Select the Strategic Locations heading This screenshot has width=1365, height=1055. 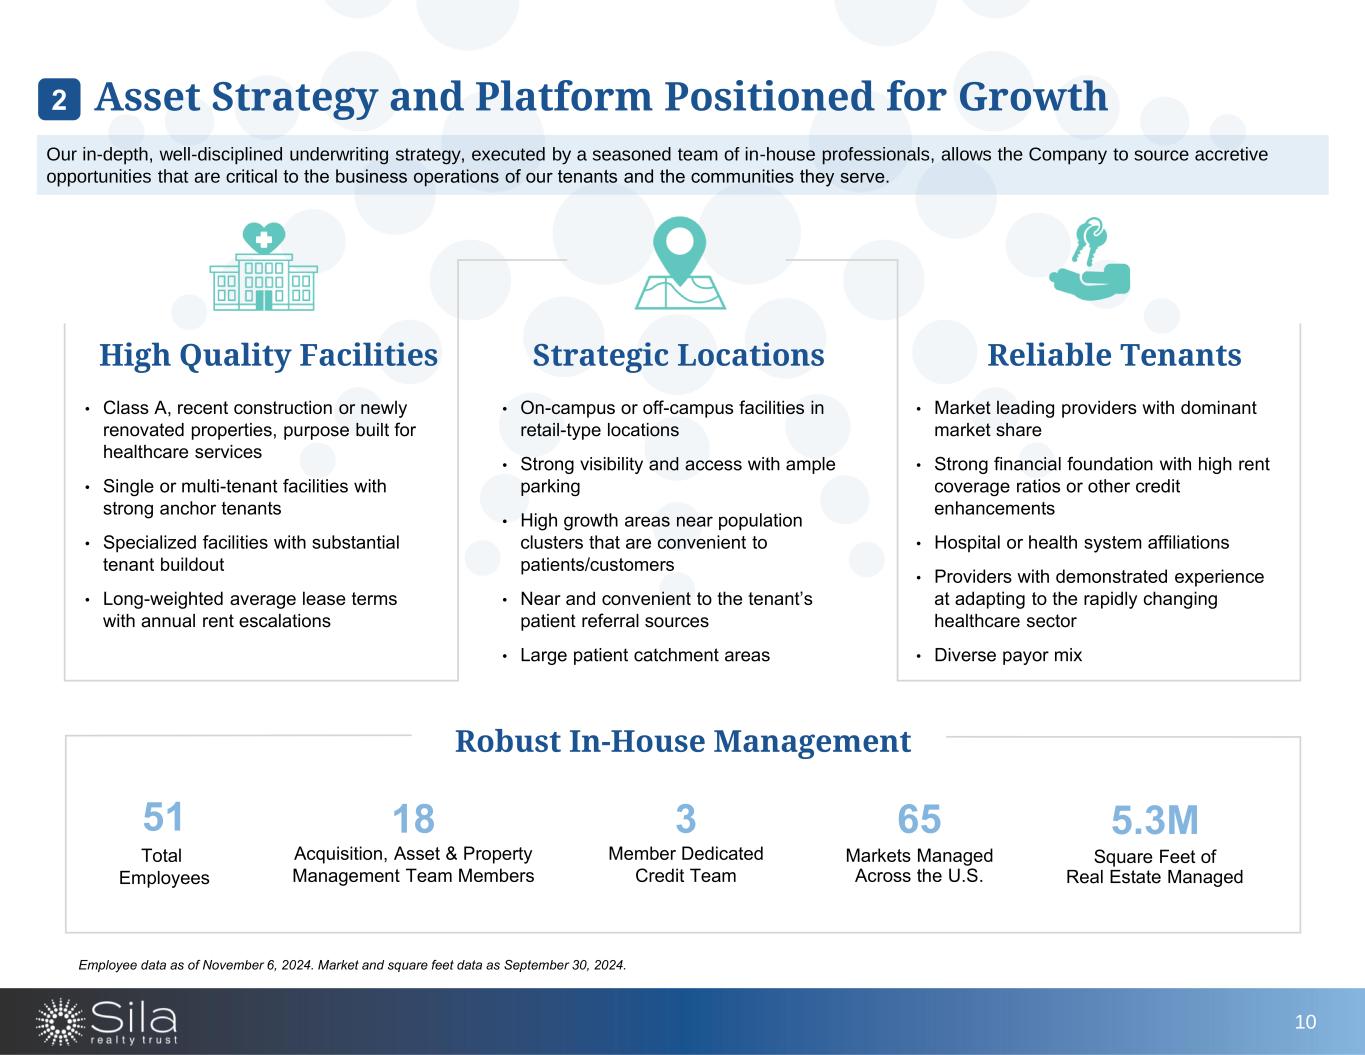(x=678, y=355)
